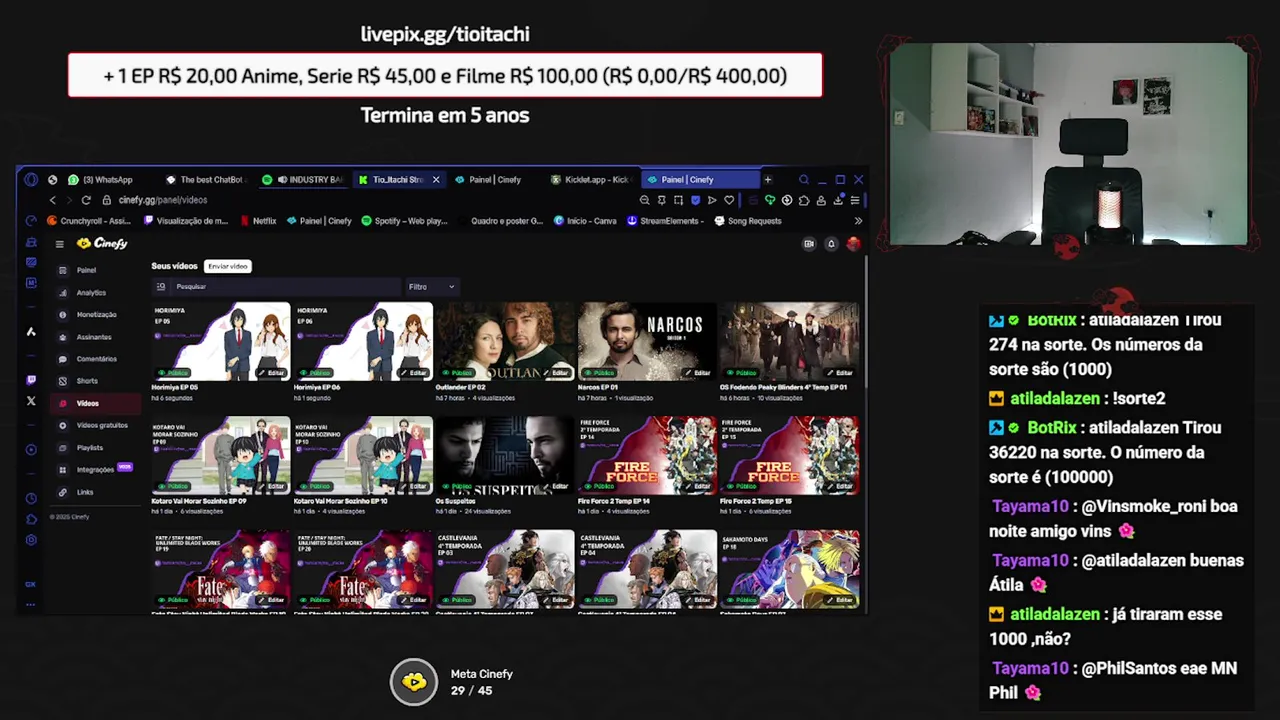Switch to the INDUSTRY BABY tab

[303, 180]
